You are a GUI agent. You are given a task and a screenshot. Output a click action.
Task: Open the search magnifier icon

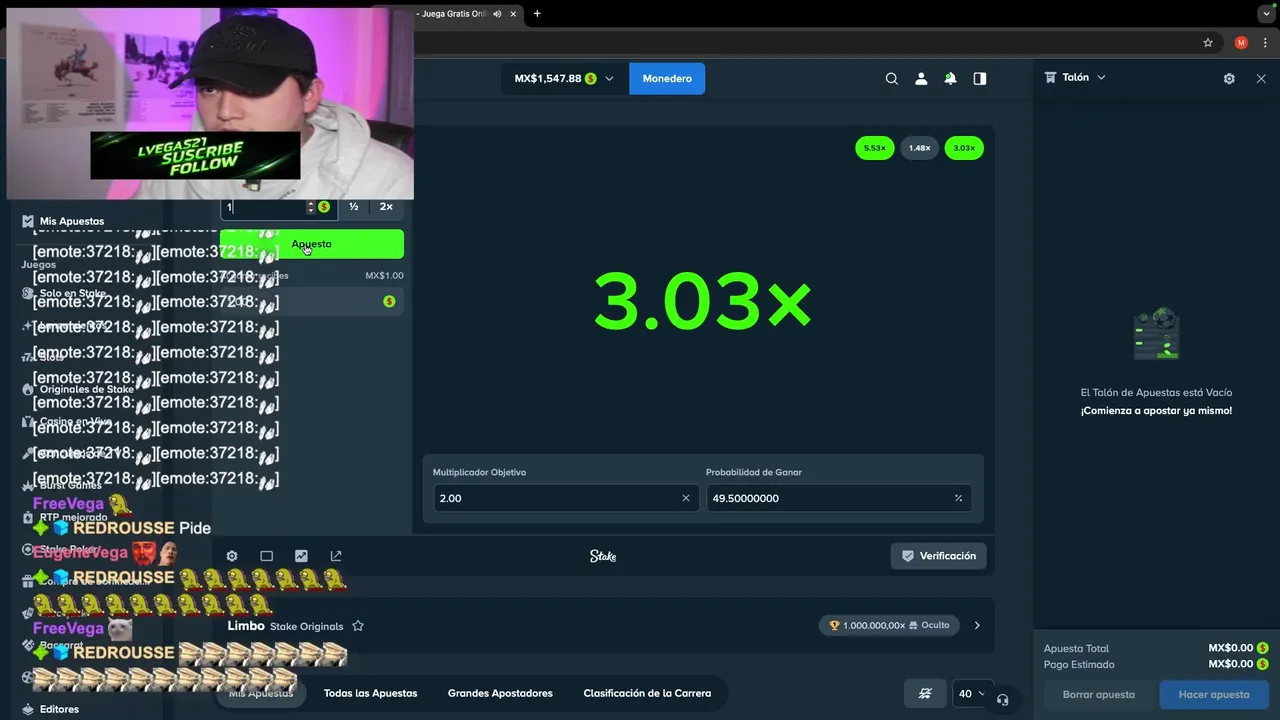[x=892, y=78]
